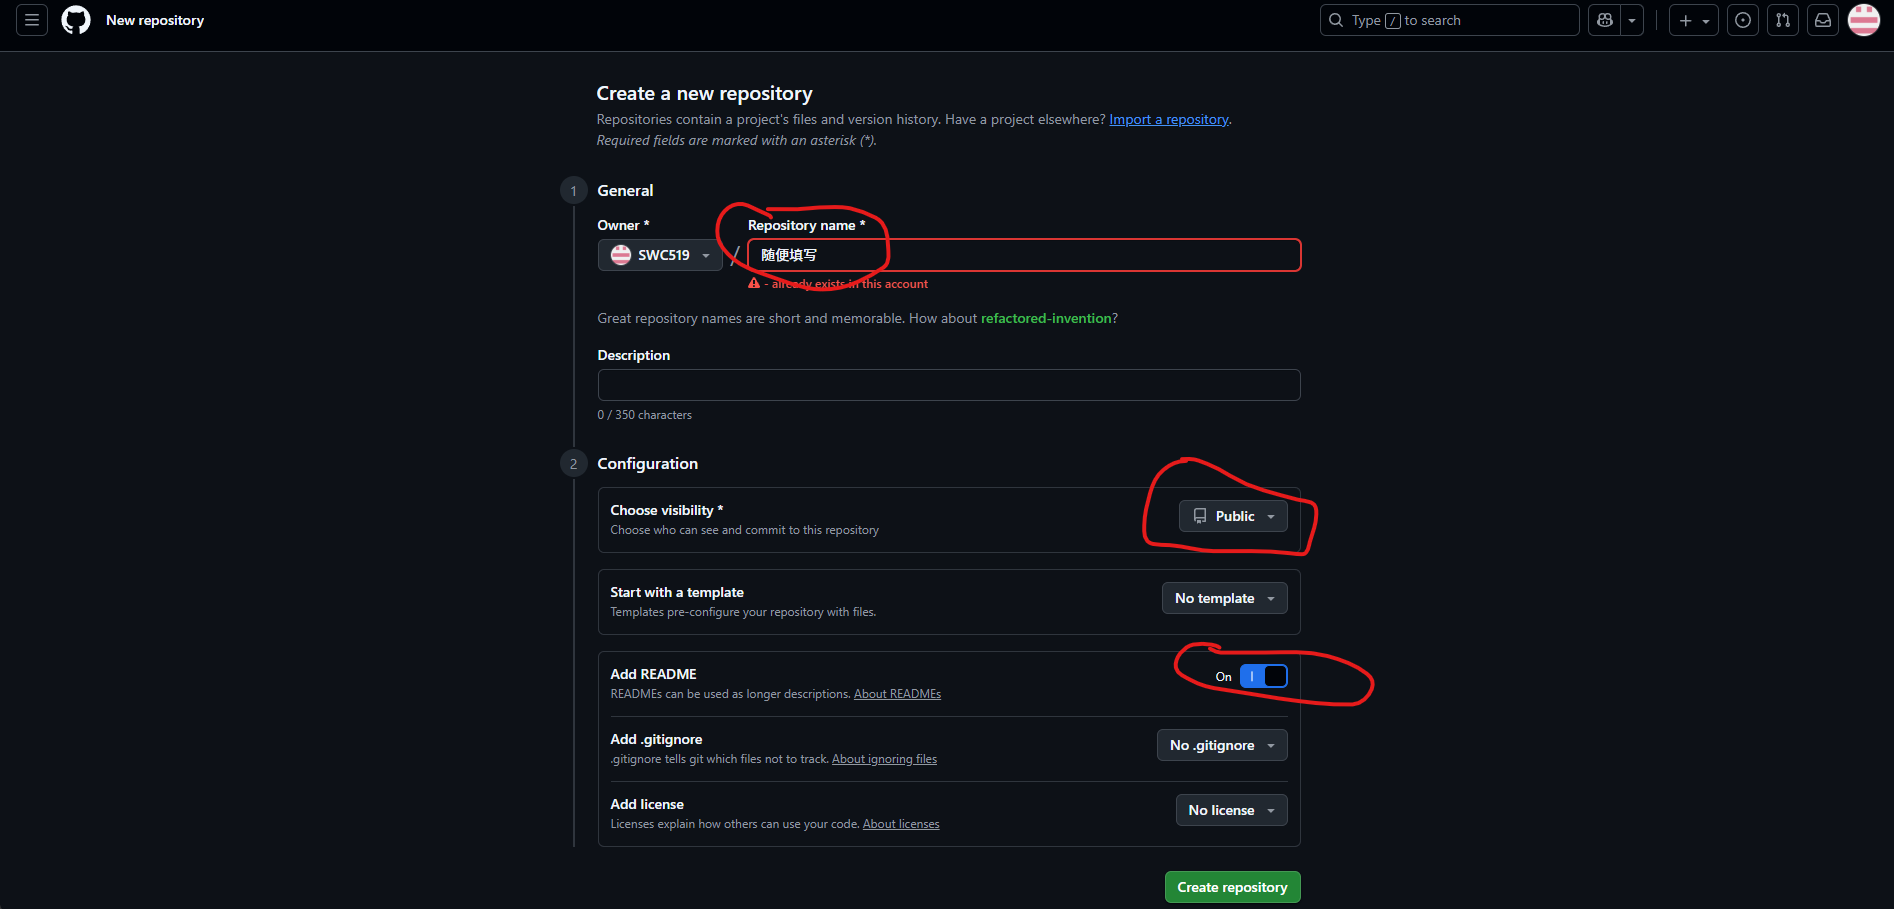The image size is (1894, 909).
Task: Open the Notifications inbox icon
Action: (x=1823, y=20)
